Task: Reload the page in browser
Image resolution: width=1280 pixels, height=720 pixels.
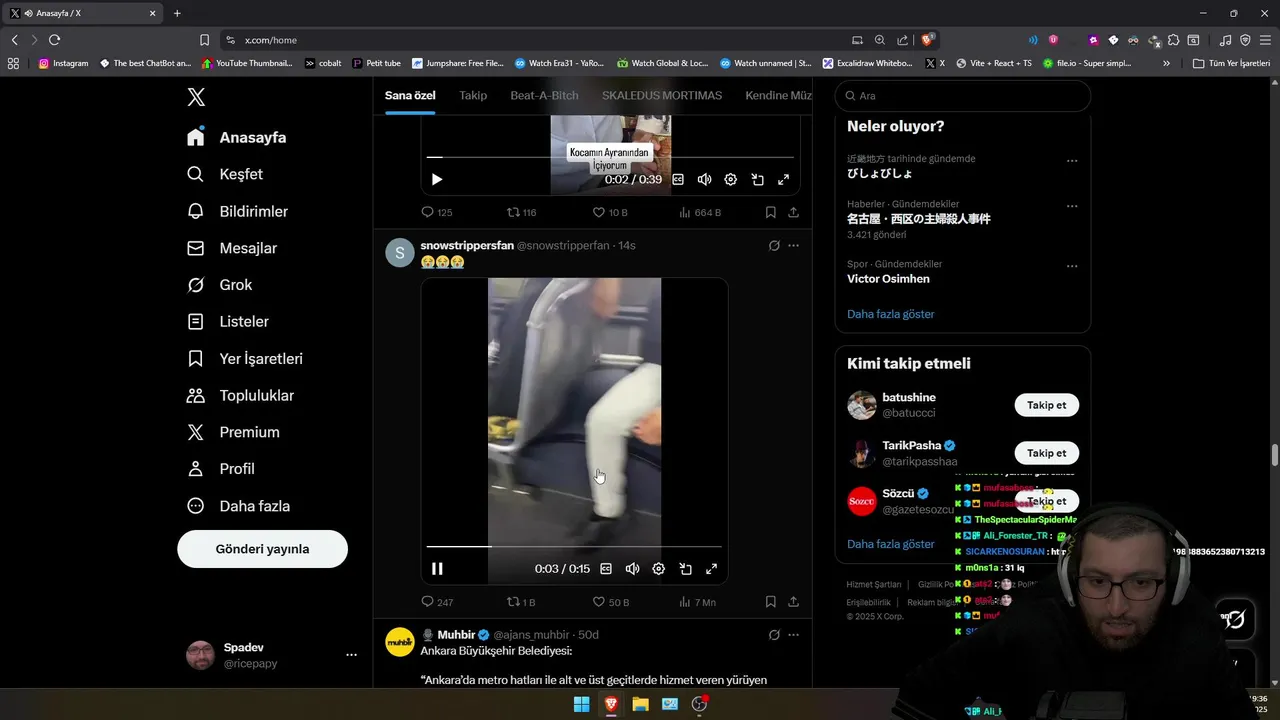Action: pyautogui.click(x=54, y=40)
